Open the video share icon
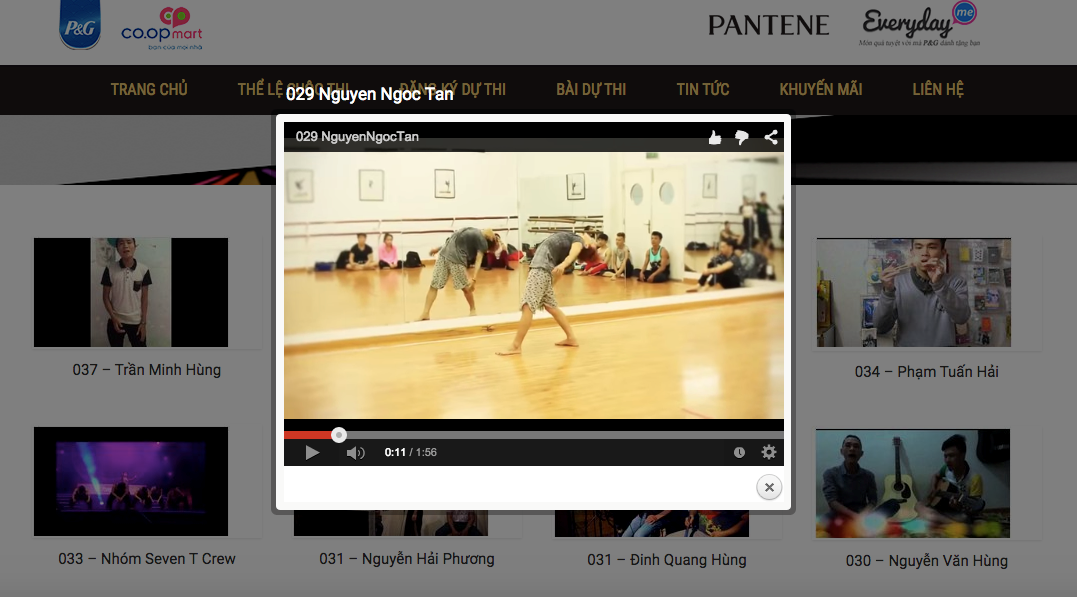 (x=771, y=138)
